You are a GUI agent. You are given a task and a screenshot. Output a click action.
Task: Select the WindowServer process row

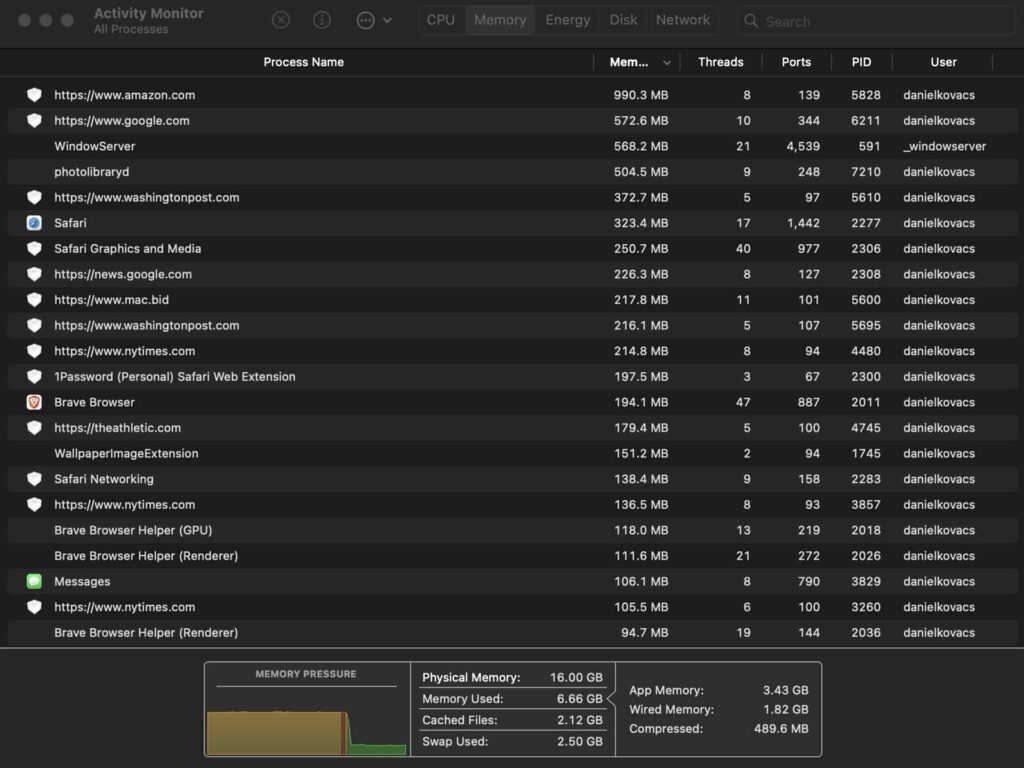513,146
